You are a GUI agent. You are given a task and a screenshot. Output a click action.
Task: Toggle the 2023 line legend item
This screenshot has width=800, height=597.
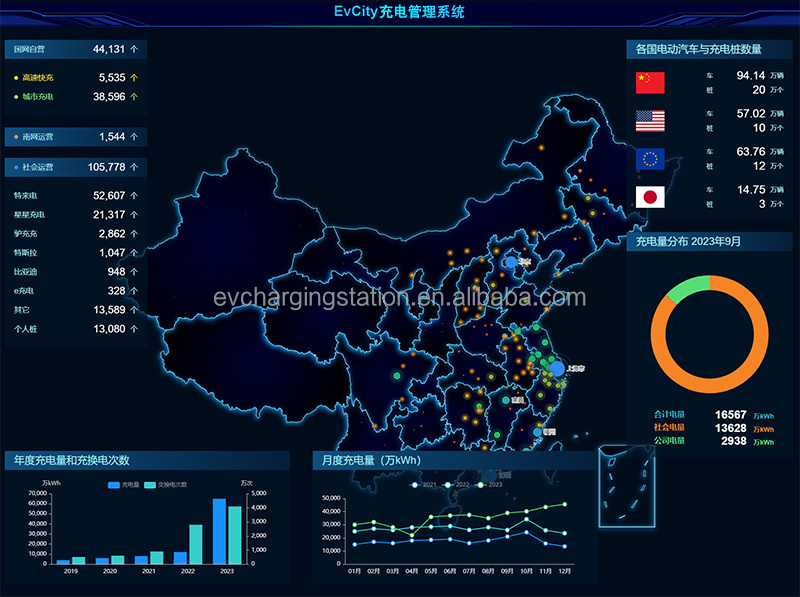click(489, 485)
